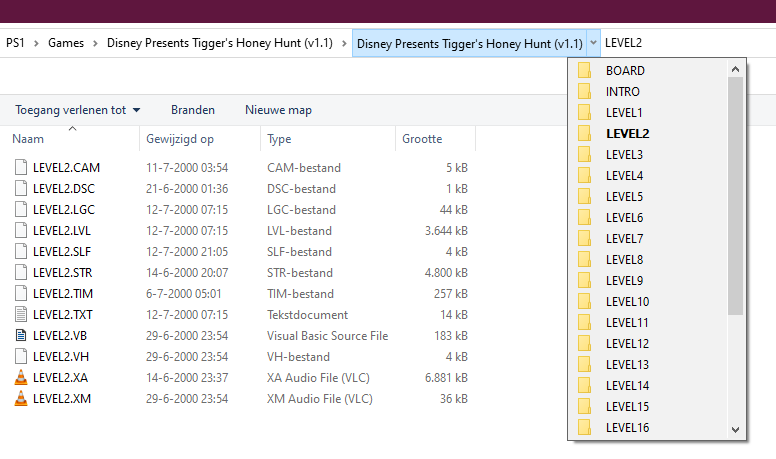This screenshot has height=459, width=776.
Task: Select the highlighted Tigger's Honey Hunt breadcrumb
Action: tap(470, 44)
